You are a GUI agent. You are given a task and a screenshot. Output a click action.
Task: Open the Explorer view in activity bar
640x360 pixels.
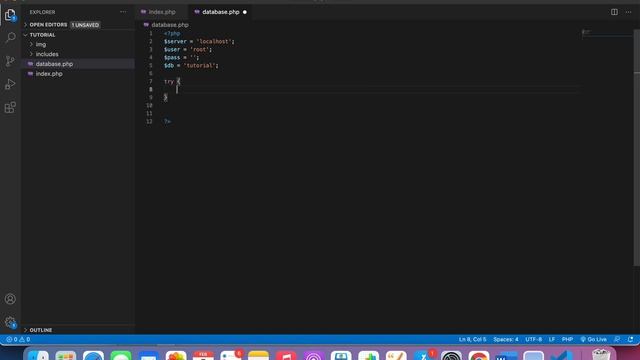coord(10,15)
